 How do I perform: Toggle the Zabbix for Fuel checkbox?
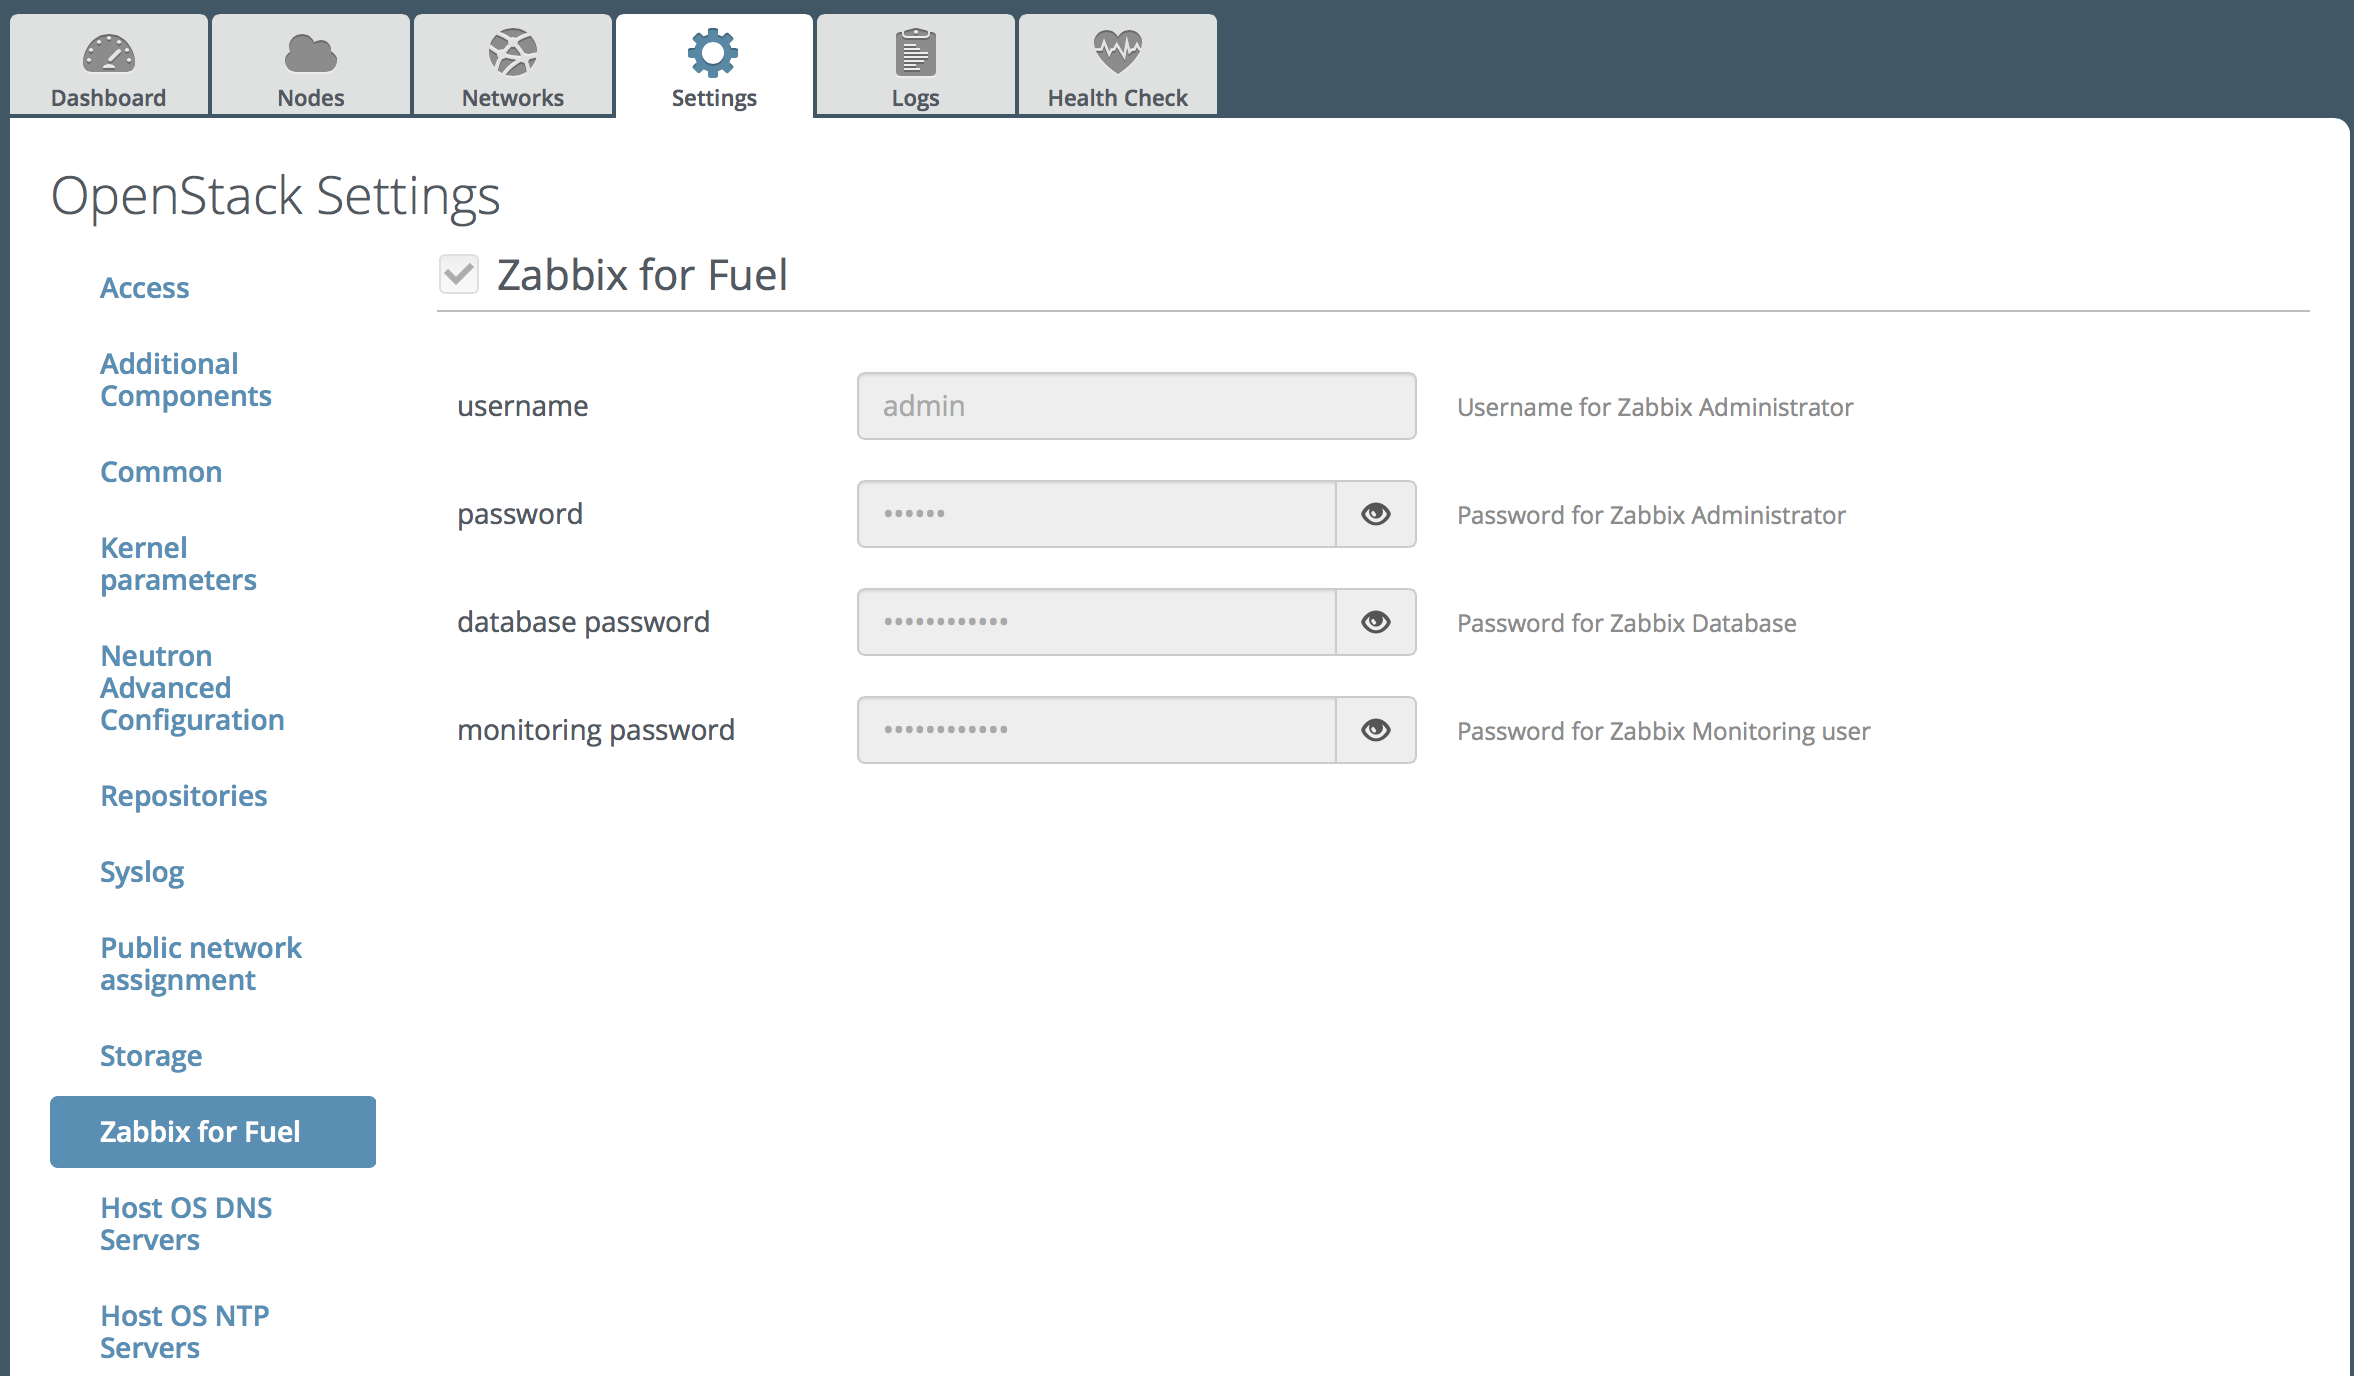click(x=459, y=274)
